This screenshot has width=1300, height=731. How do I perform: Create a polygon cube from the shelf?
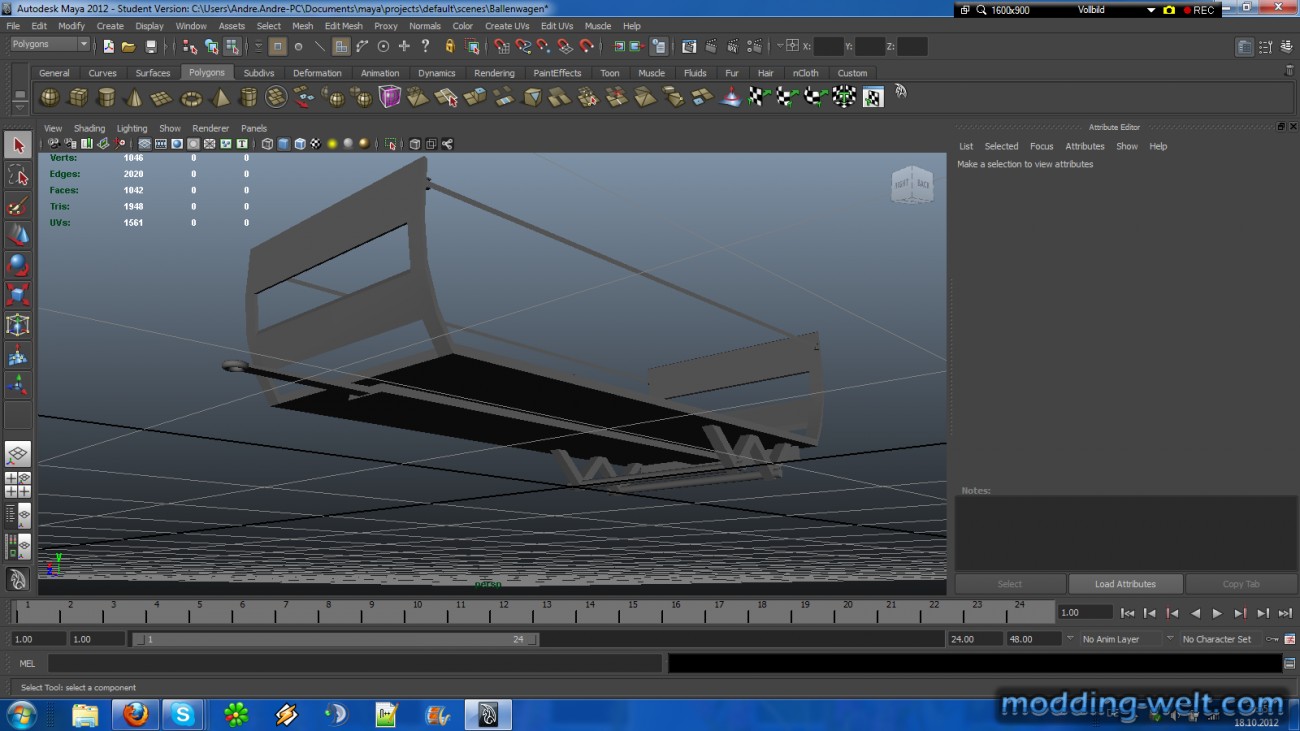tap(77, 97)
